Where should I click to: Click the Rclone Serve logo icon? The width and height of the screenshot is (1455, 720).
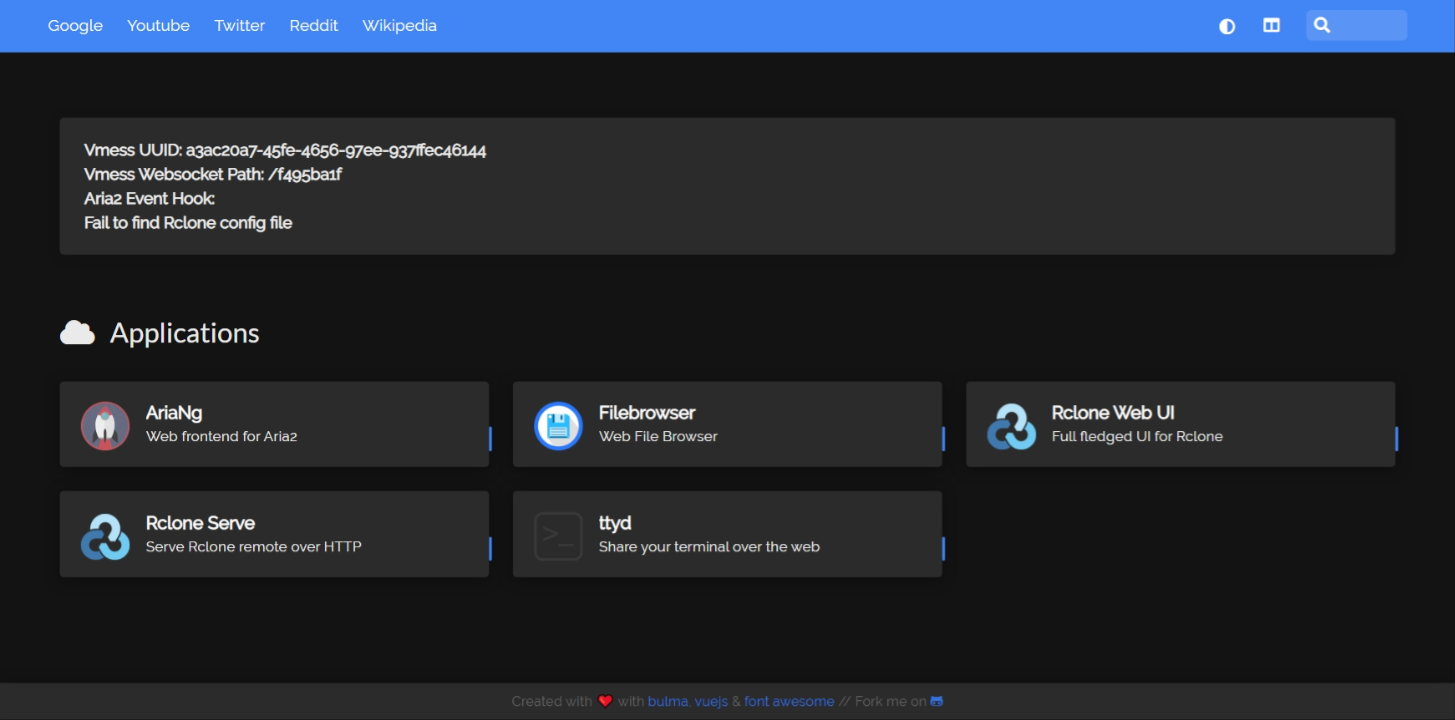tap(105, 535)
